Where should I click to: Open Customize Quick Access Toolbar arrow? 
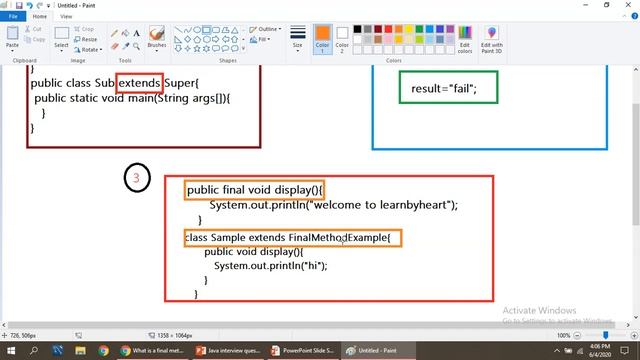pos(48,6)
